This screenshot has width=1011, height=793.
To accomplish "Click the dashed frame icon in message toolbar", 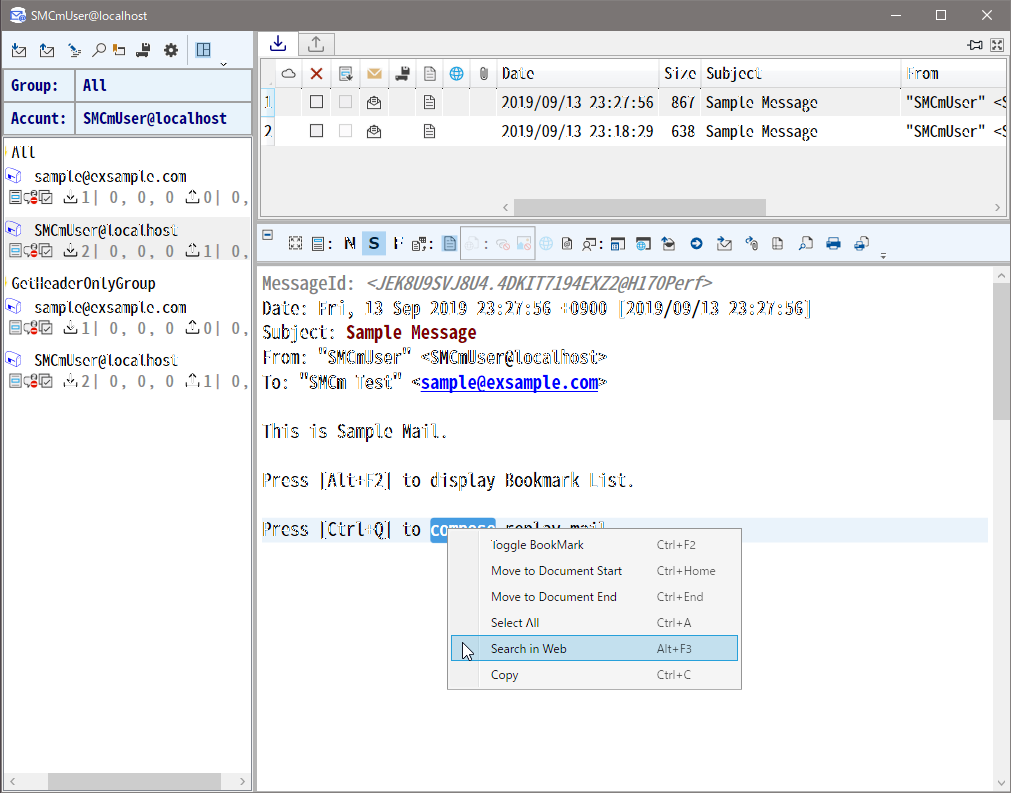I will 295,243.
